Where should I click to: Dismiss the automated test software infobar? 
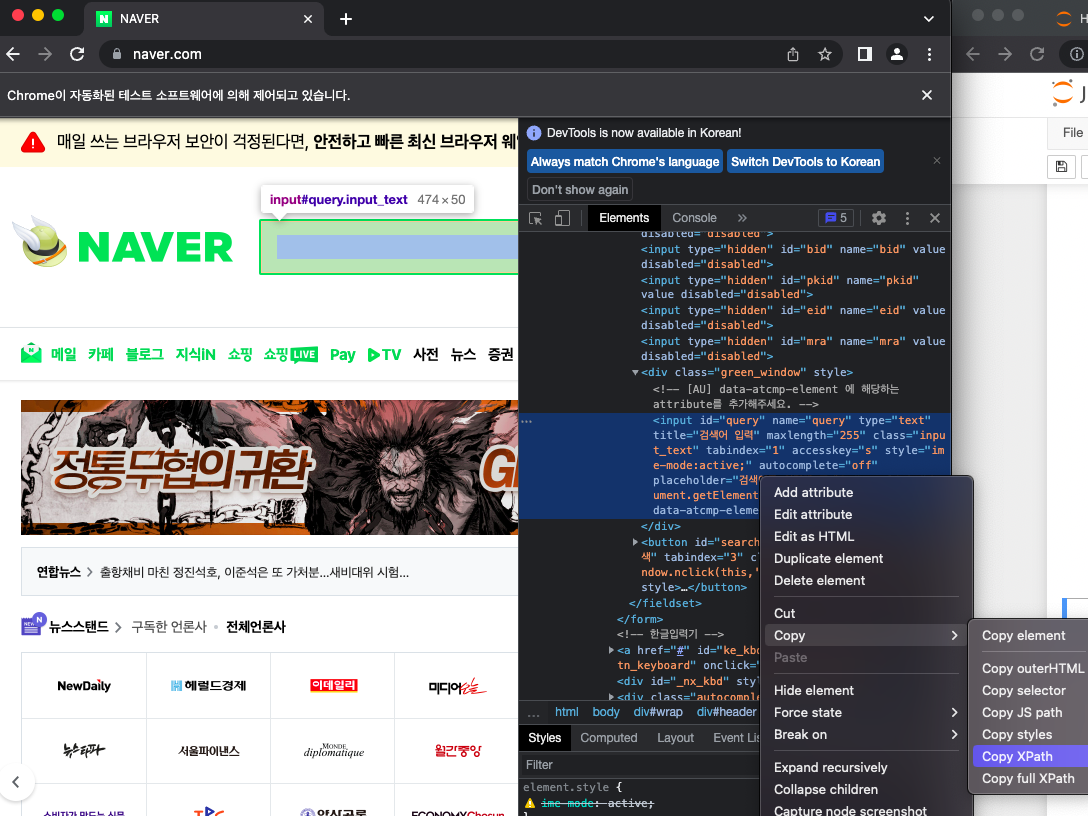tap(927, 95)
